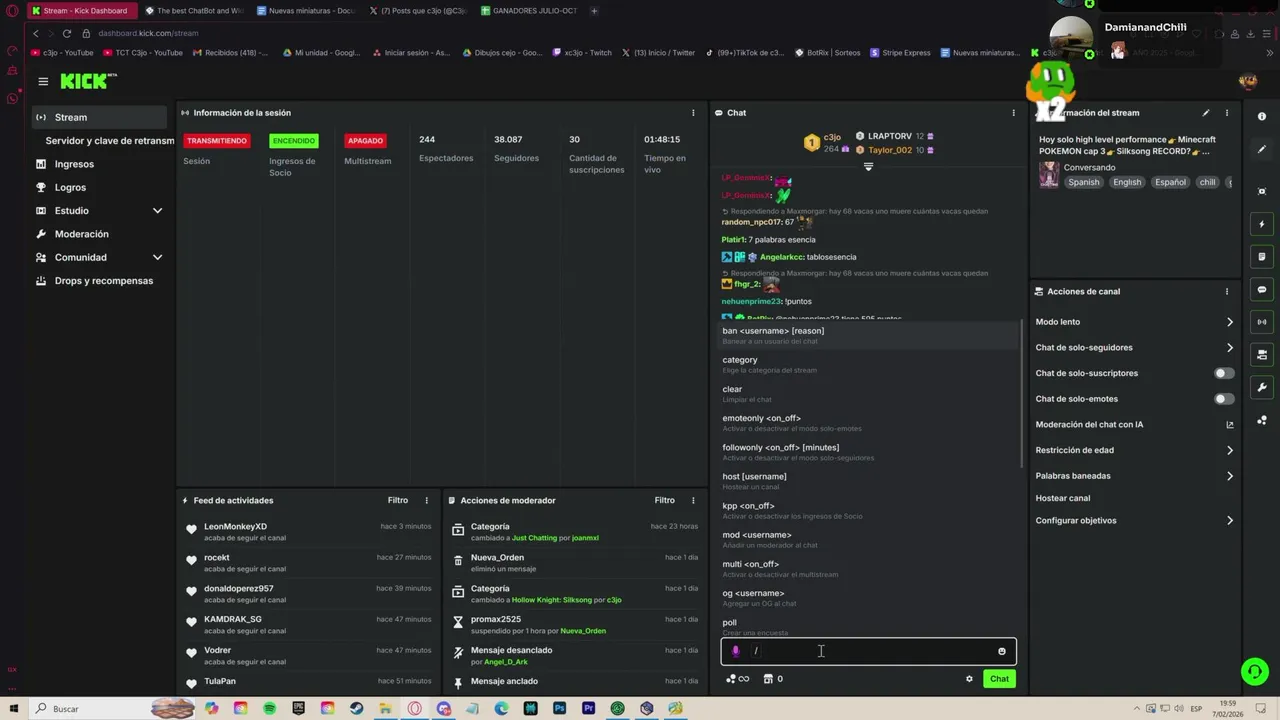The image size is (1280, 720).
Task: Click the broadcast signal icon in right sidebar
Action: click(1262, 322)
